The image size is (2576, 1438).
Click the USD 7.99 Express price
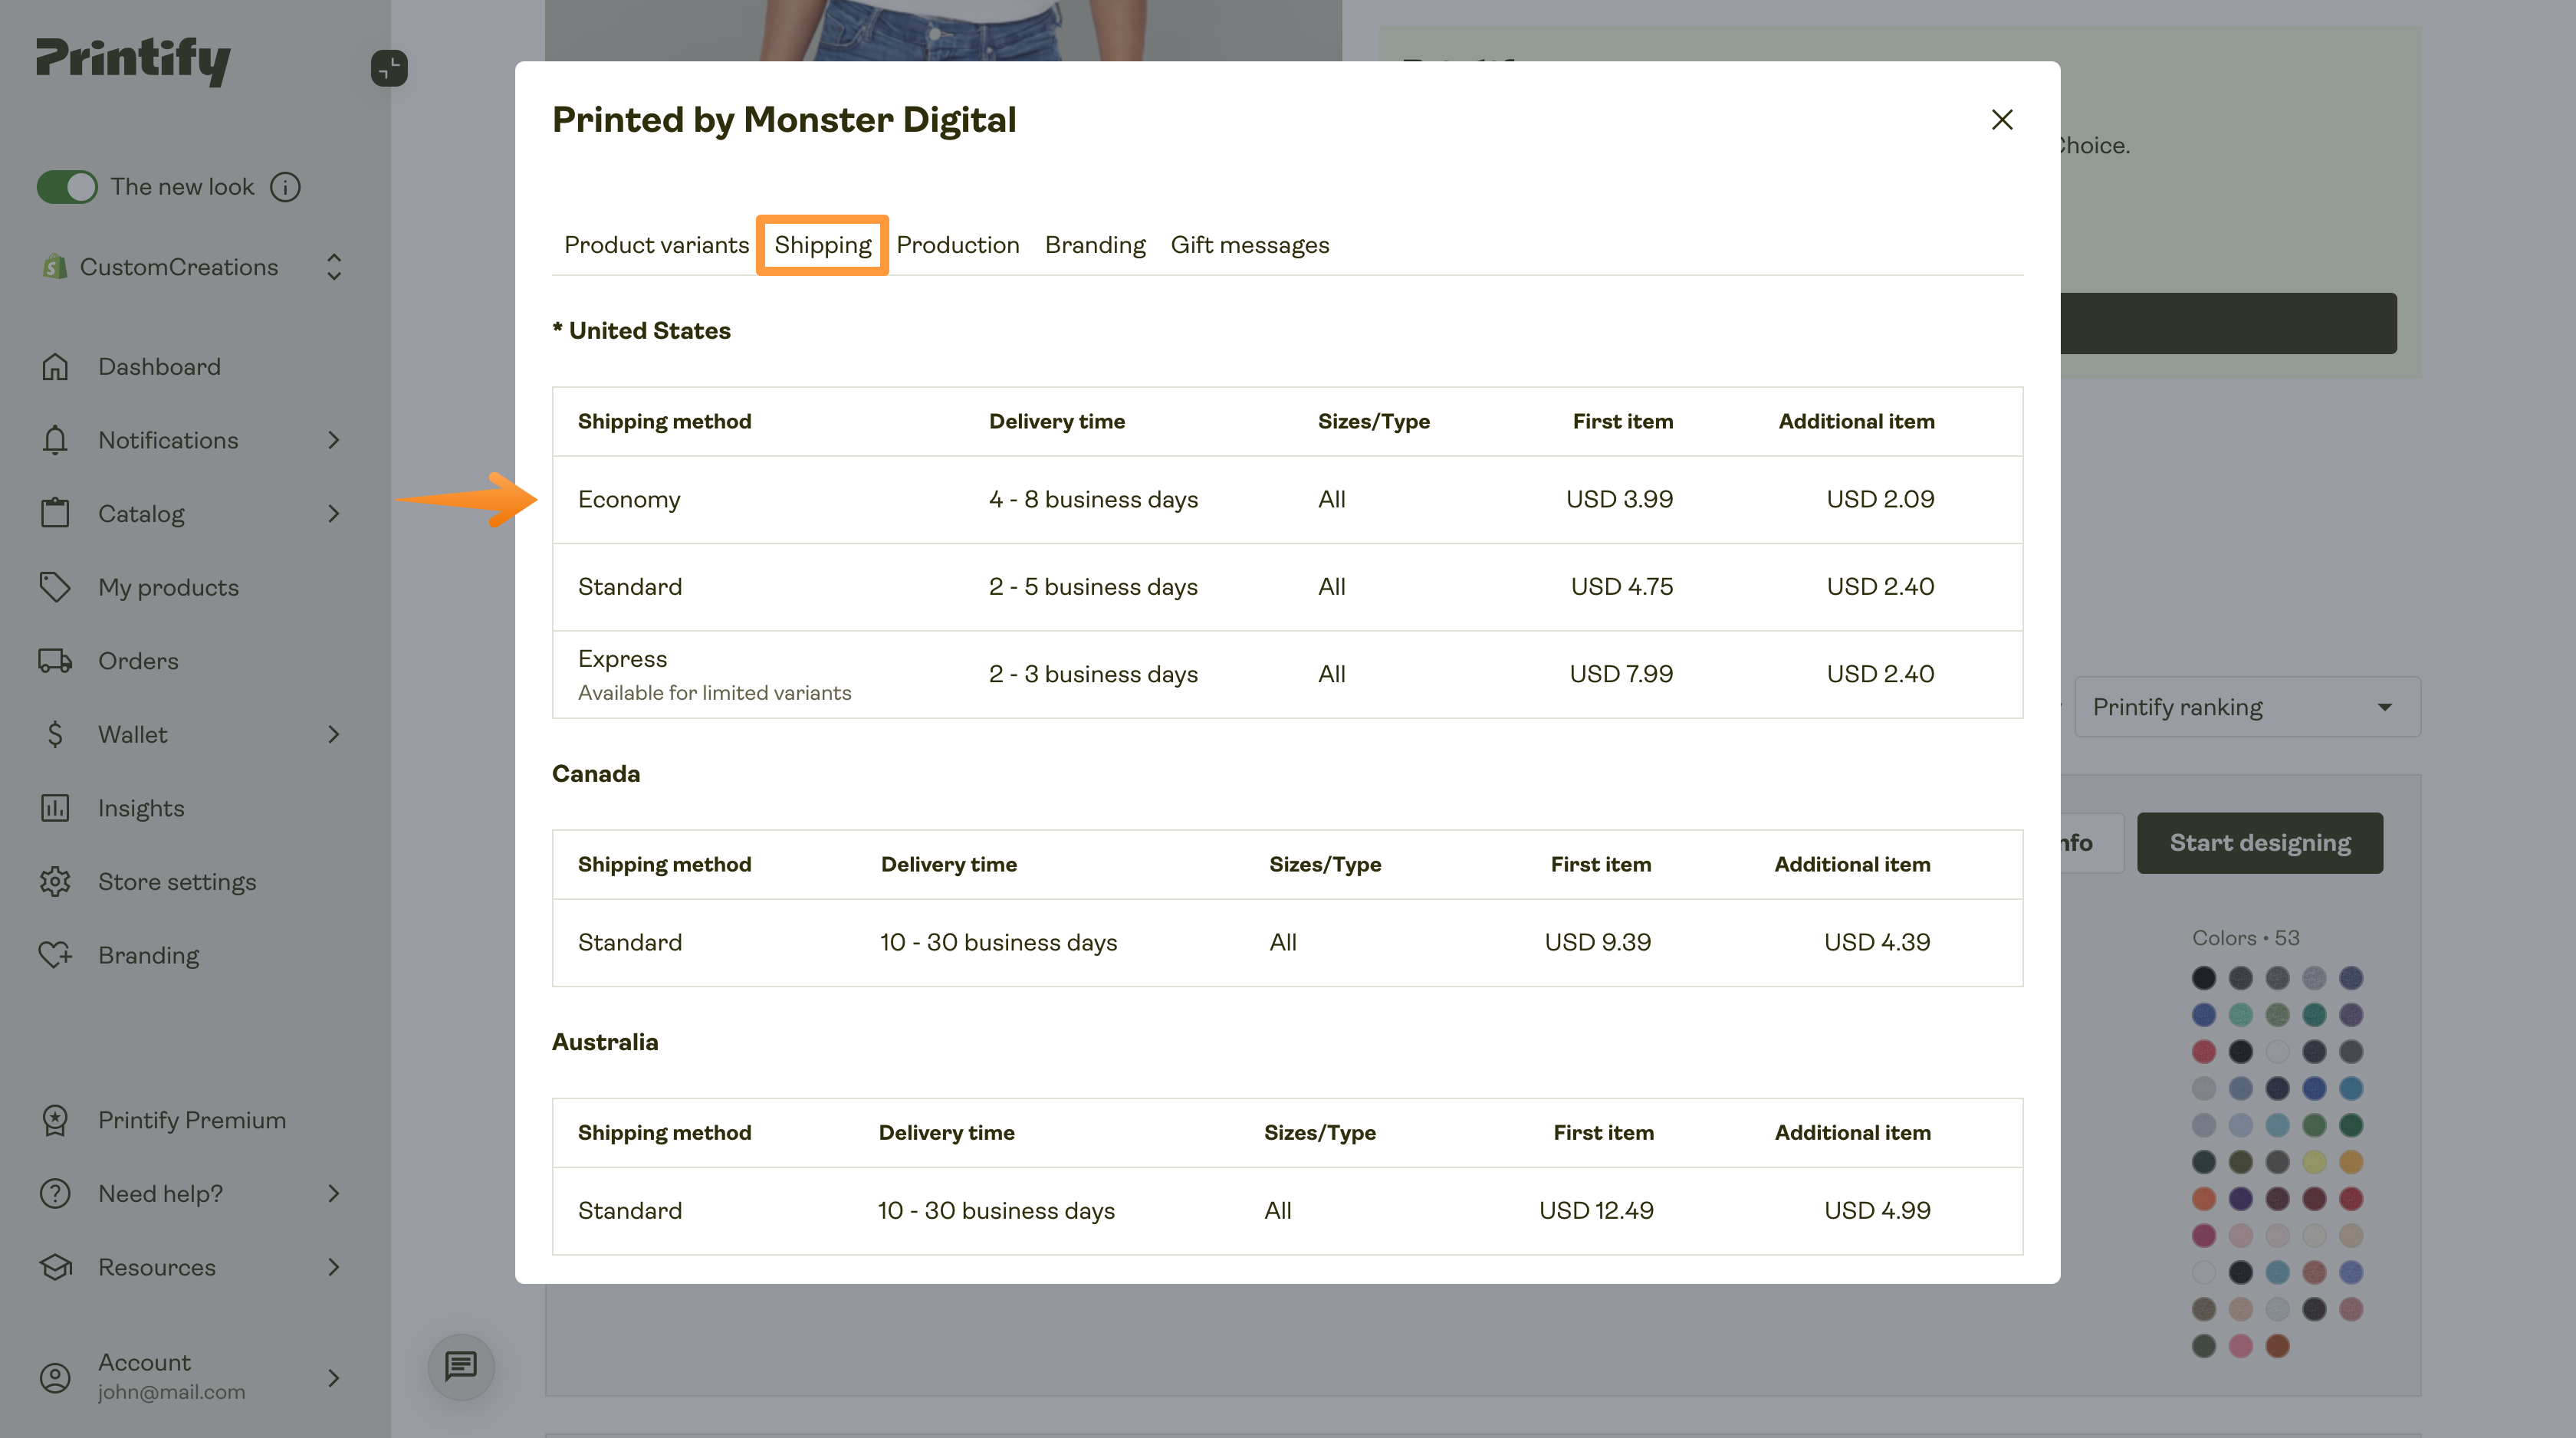click(1621, 674)
